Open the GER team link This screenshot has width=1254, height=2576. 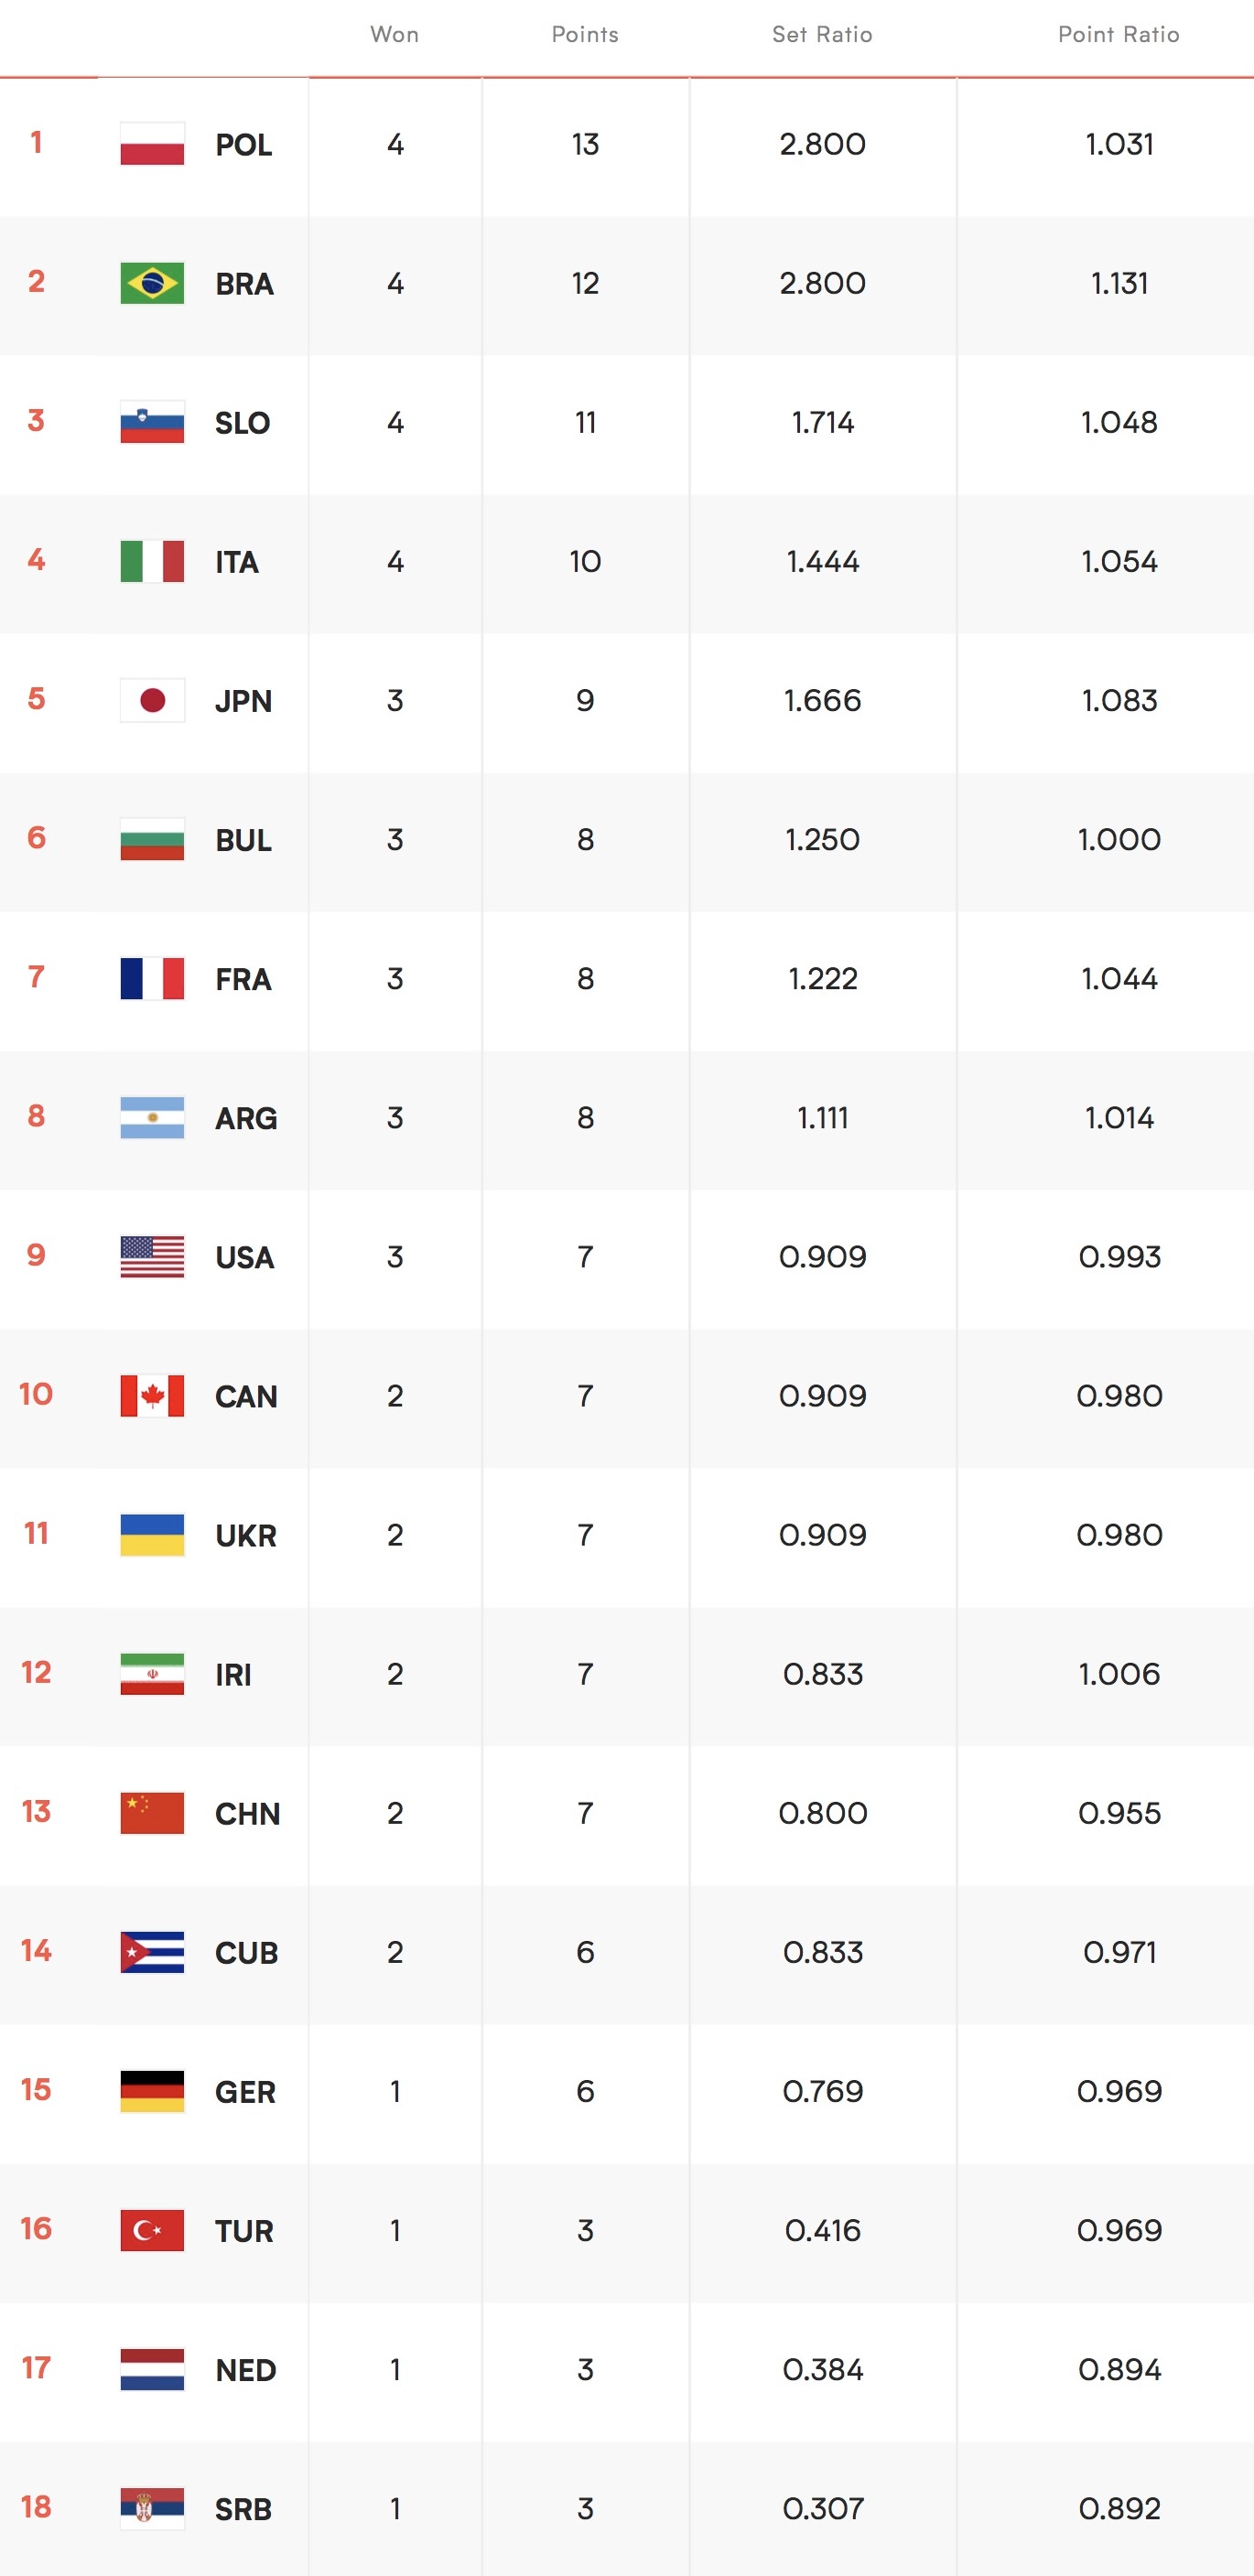(x=245, y=2091)
